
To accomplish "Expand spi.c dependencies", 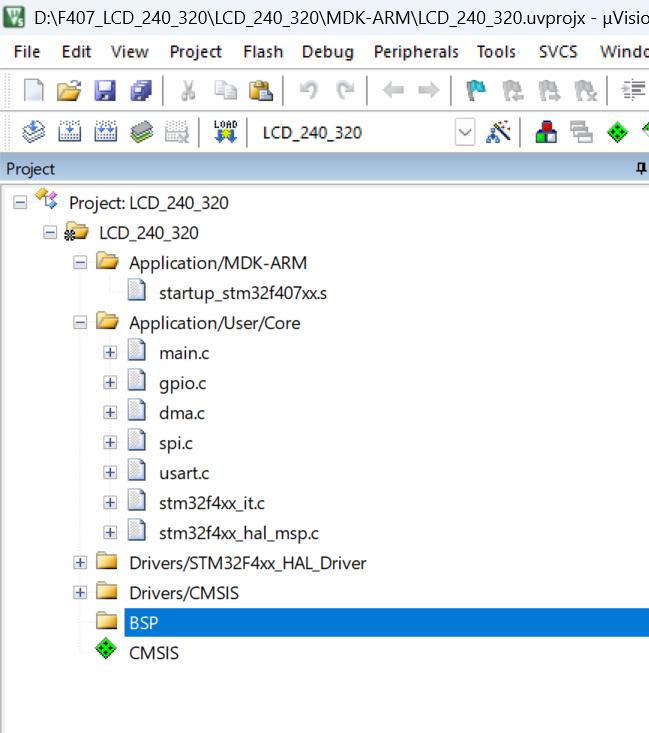I will click(x=110, y=442).
